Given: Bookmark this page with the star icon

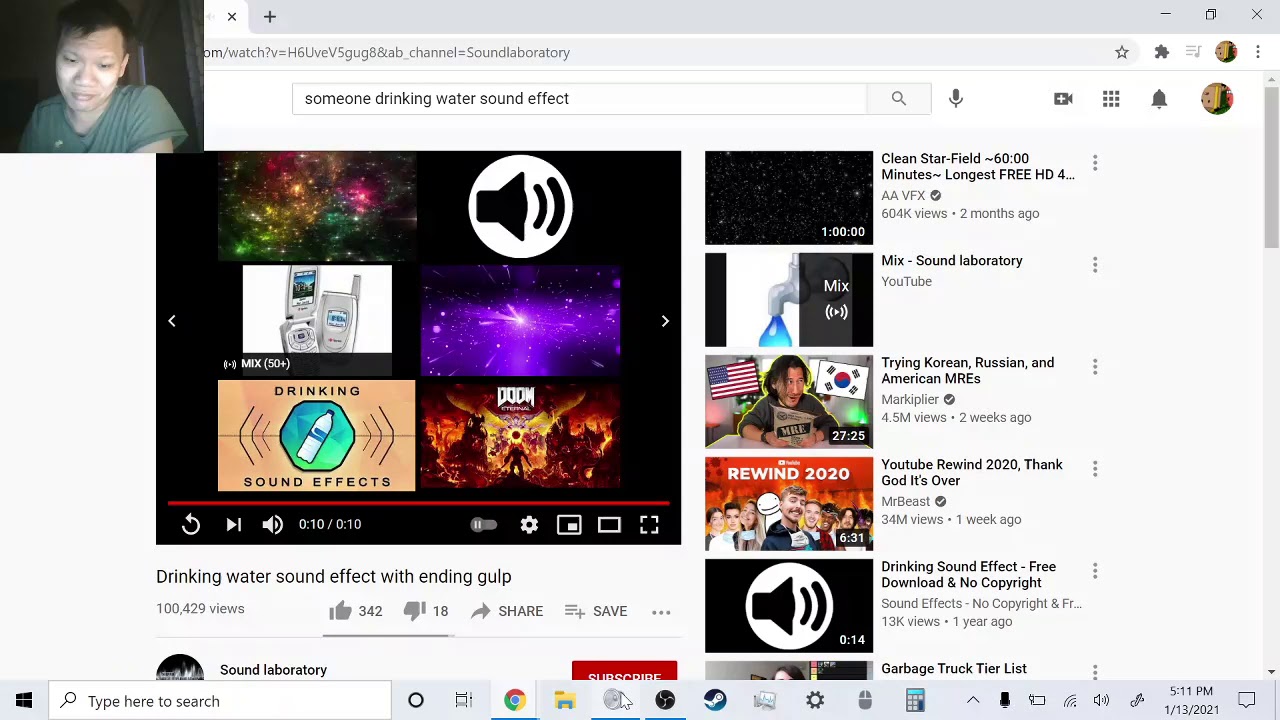Looking at the screenshot, I should [x=1122, y=52].
